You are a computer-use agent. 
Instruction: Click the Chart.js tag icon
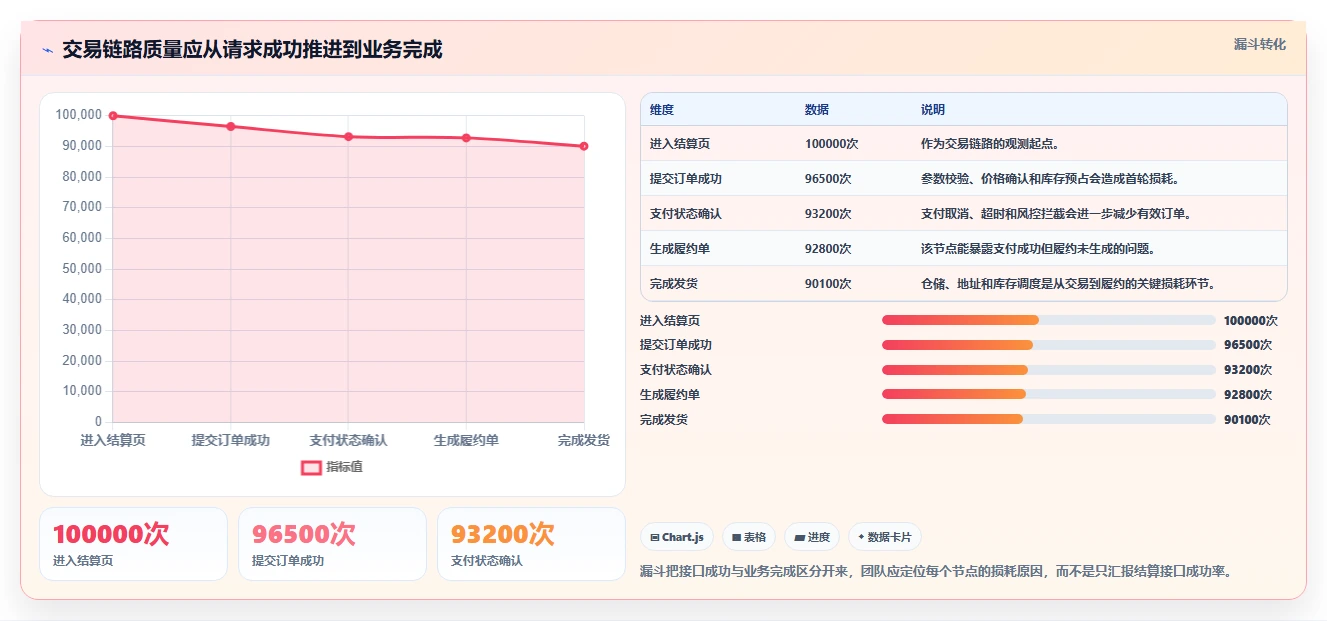[654, 538]
